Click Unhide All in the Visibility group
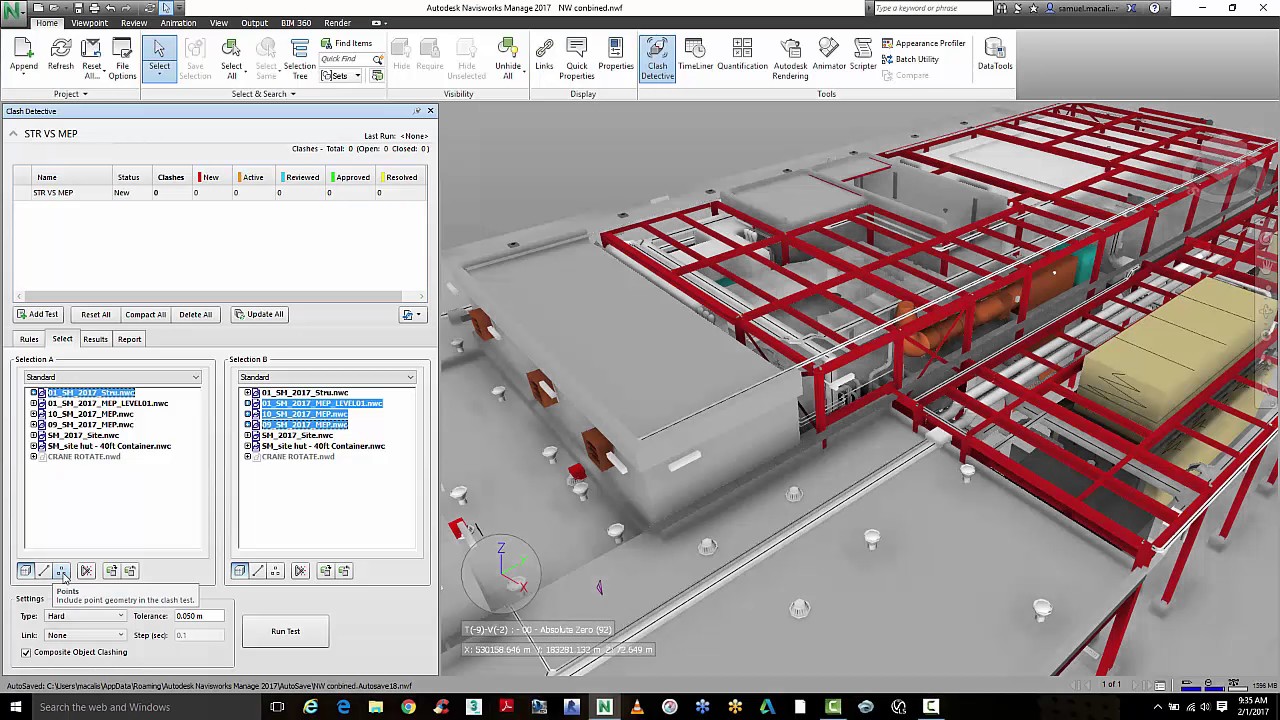 508,60
